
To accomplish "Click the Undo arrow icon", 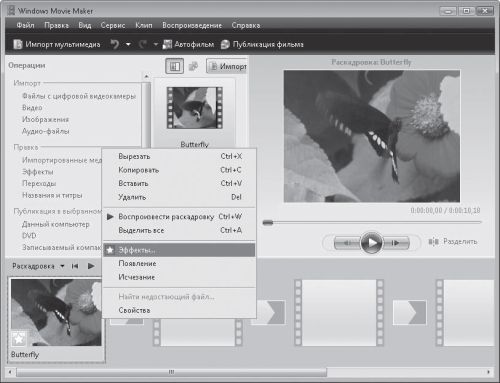I will coord(115,44).
